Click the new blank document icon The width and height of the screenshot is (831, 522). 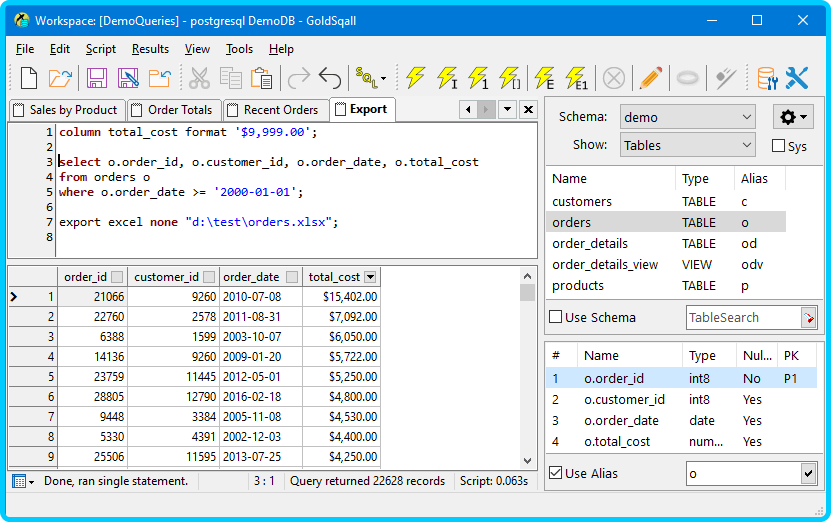29,78
